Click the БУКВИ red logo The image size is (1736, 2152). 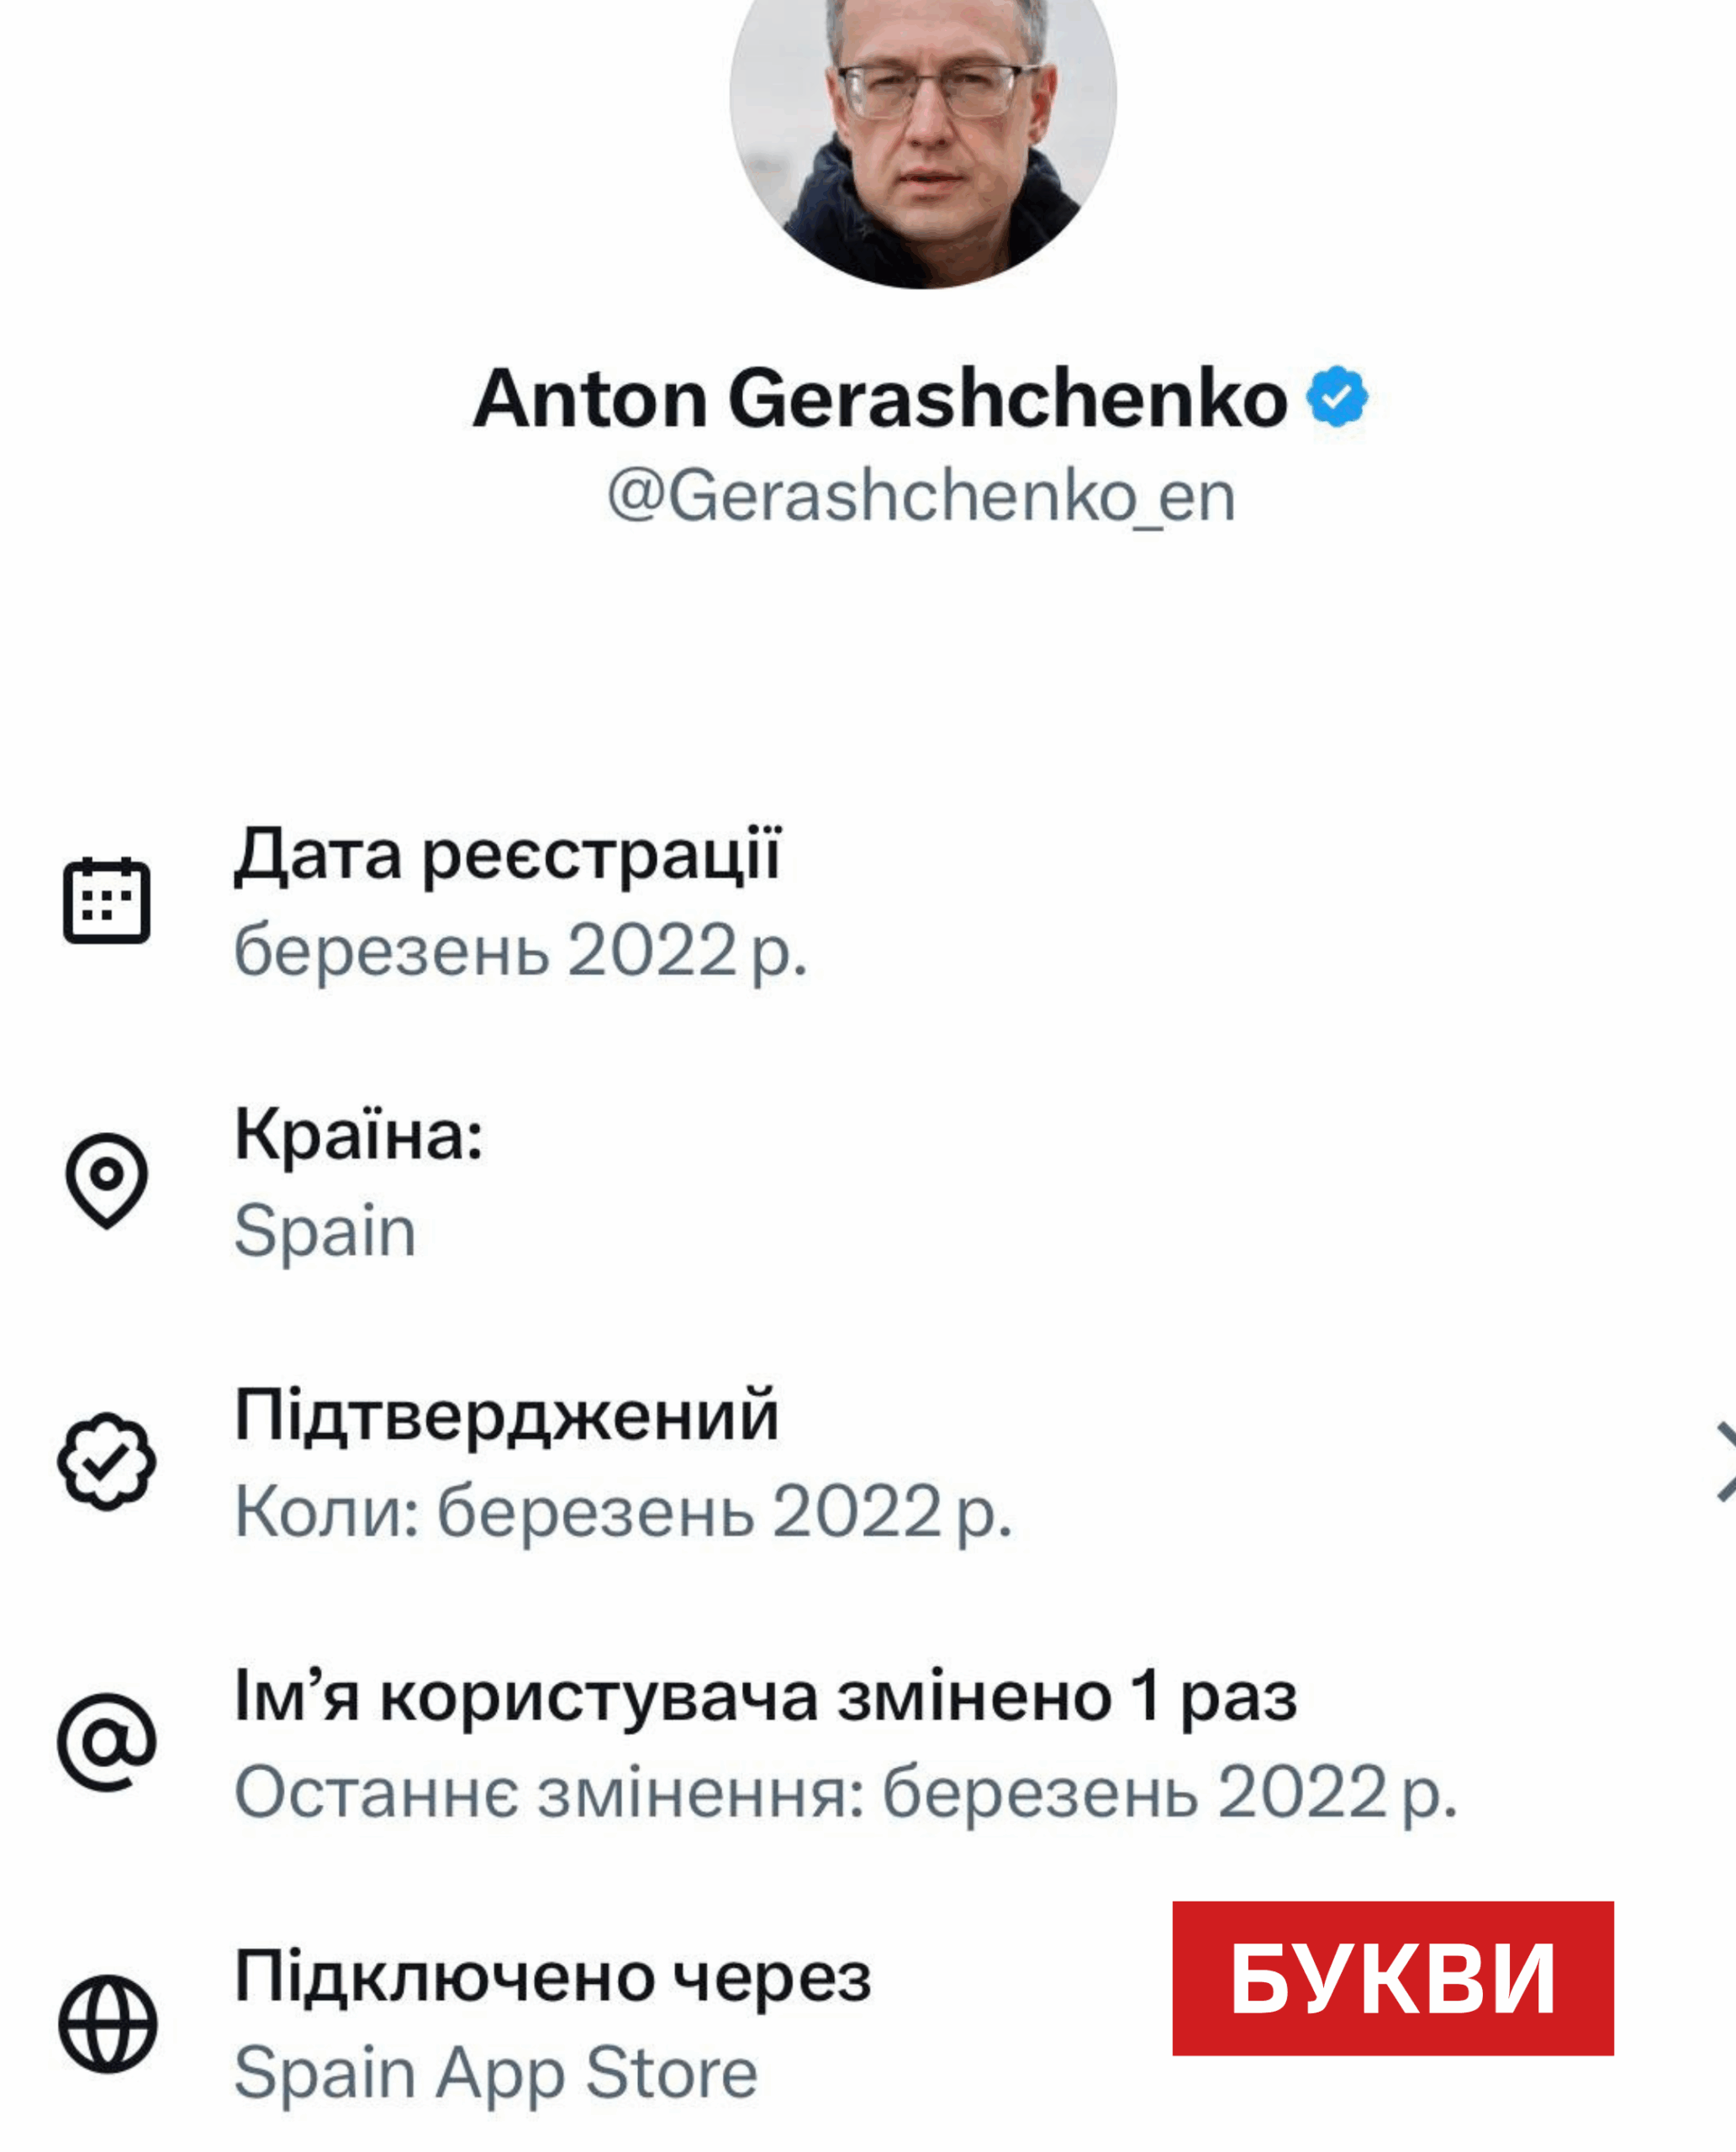click(x=1393, y=1978)
